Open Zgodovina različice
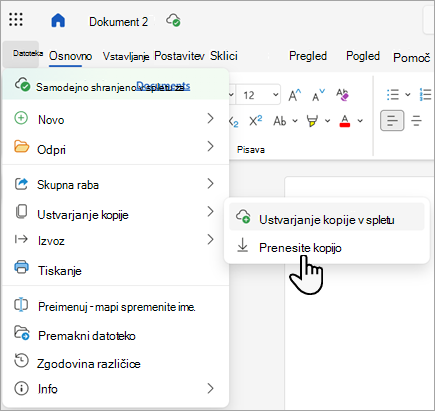 click(115, 363)
